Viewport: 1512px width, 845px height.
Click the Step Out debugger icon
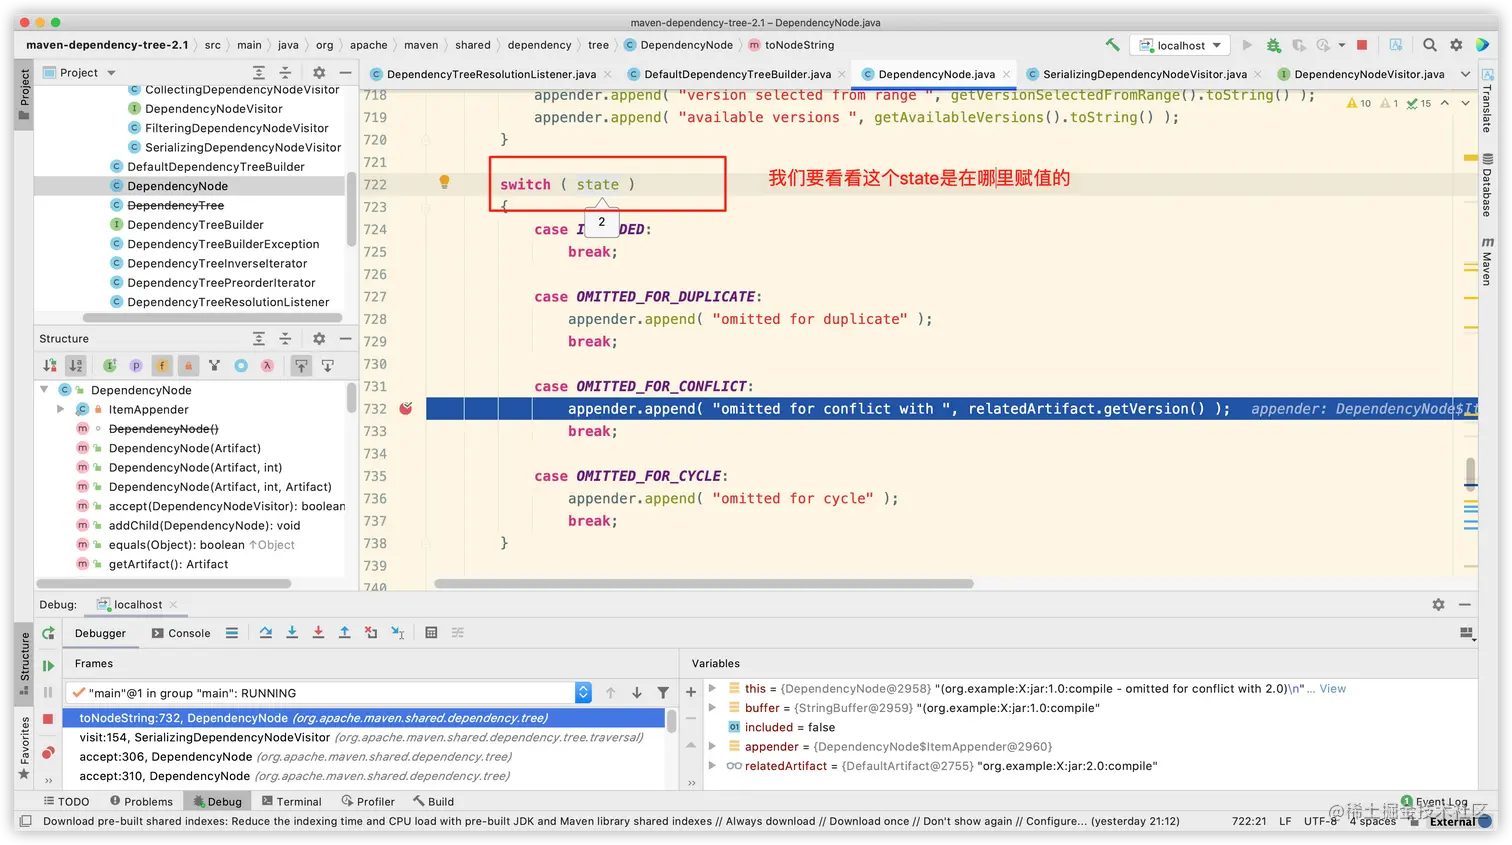[x=344, y=633]
